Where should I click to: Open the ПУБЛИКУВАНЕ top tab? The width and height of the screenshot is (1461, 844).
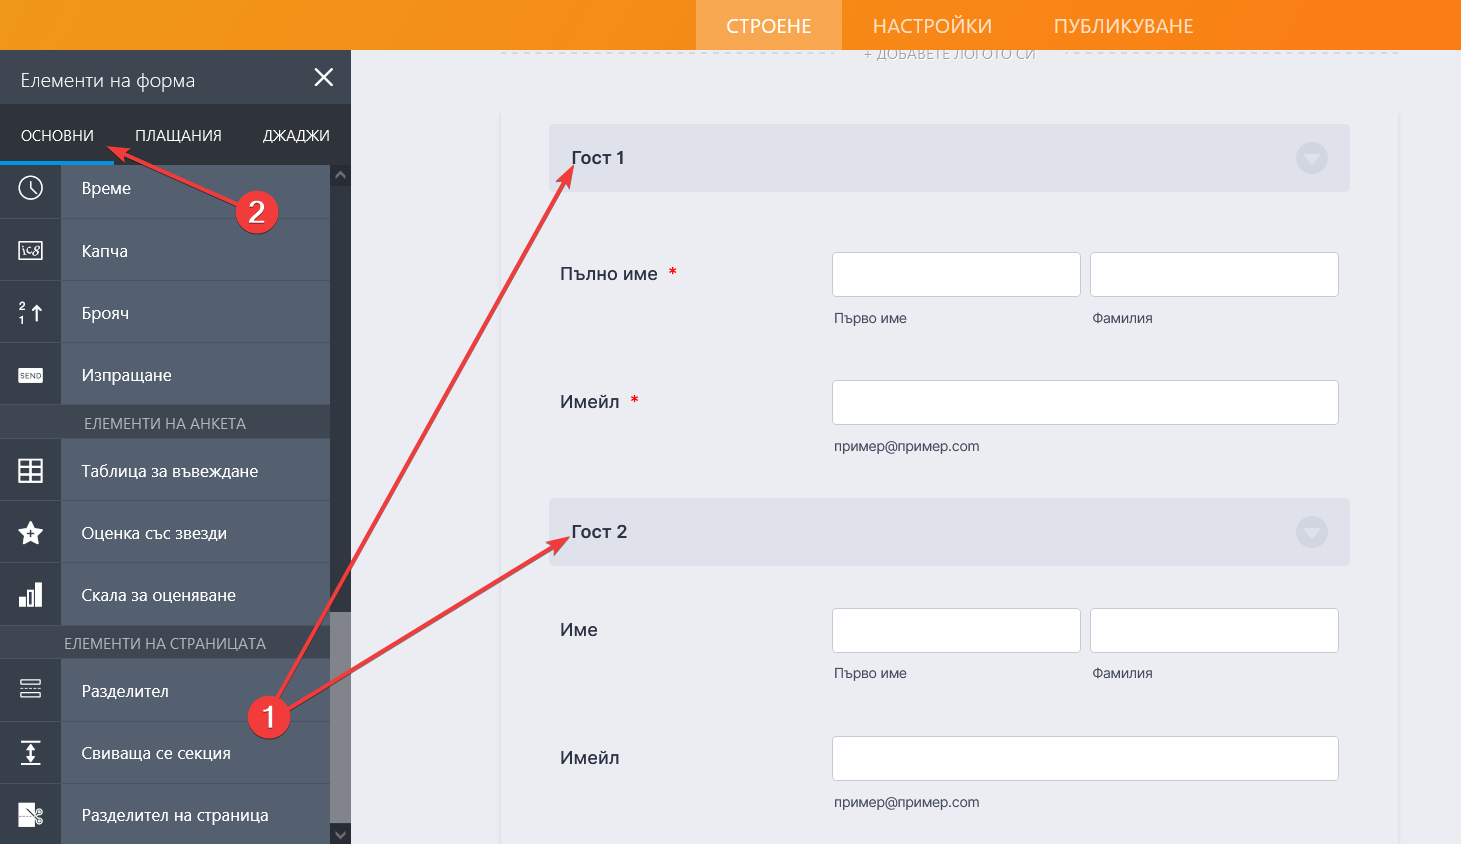pos(1124,26)
